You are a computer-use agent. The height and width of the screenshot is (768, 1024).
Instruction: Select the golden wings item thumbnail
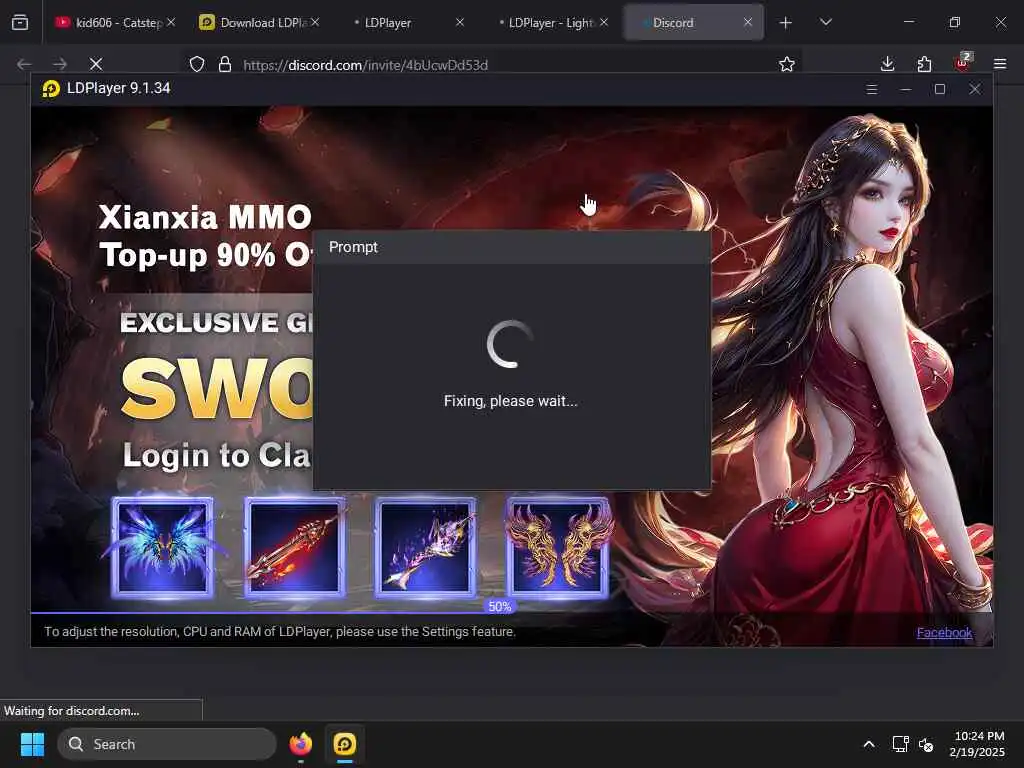(x=558, y=547)
